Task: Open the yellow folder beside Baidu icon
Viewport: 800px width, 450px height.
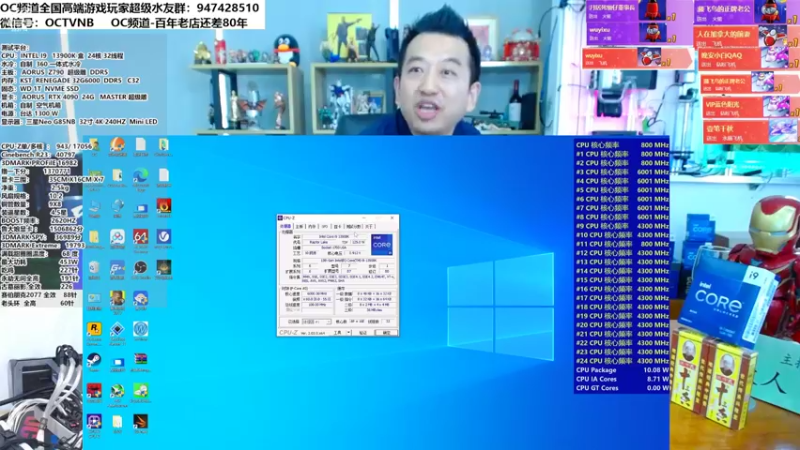Action: (94, 237)
